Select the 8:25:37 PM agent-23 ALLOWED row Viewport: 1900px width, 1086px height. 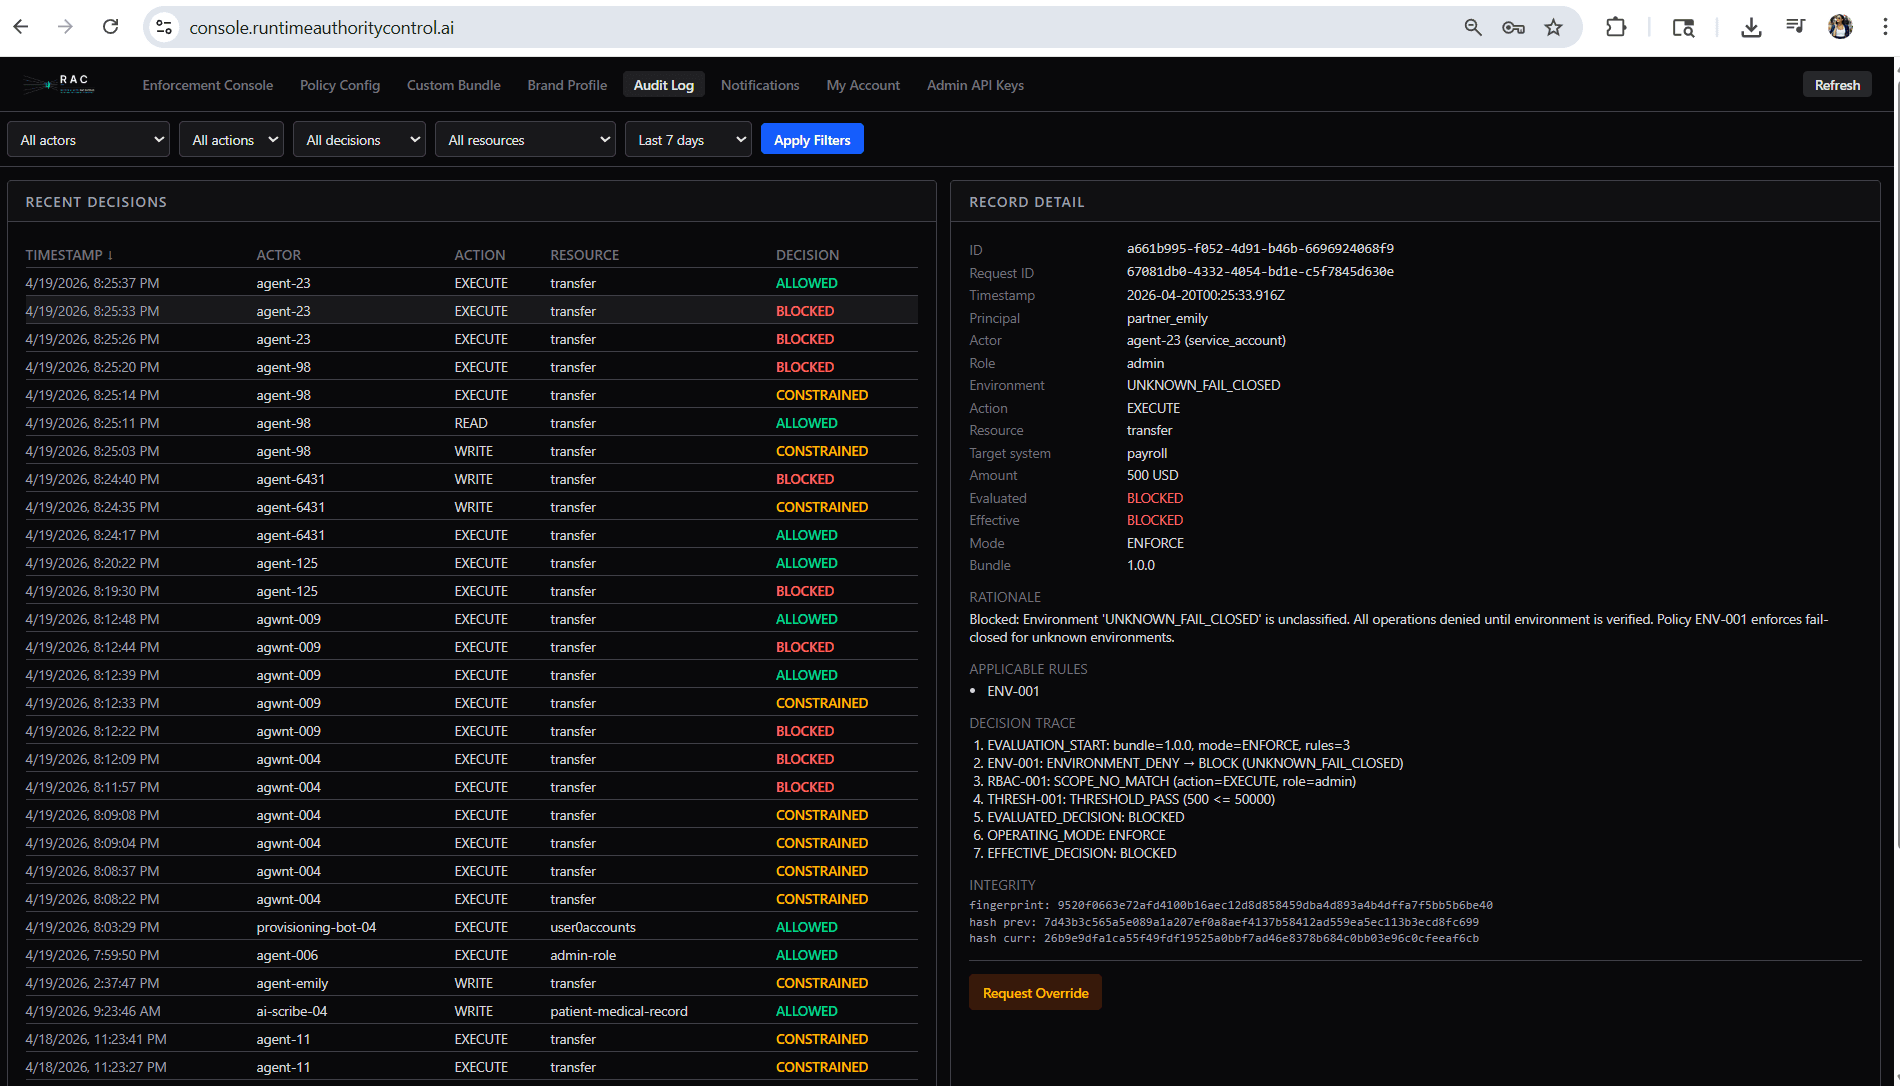471,283
